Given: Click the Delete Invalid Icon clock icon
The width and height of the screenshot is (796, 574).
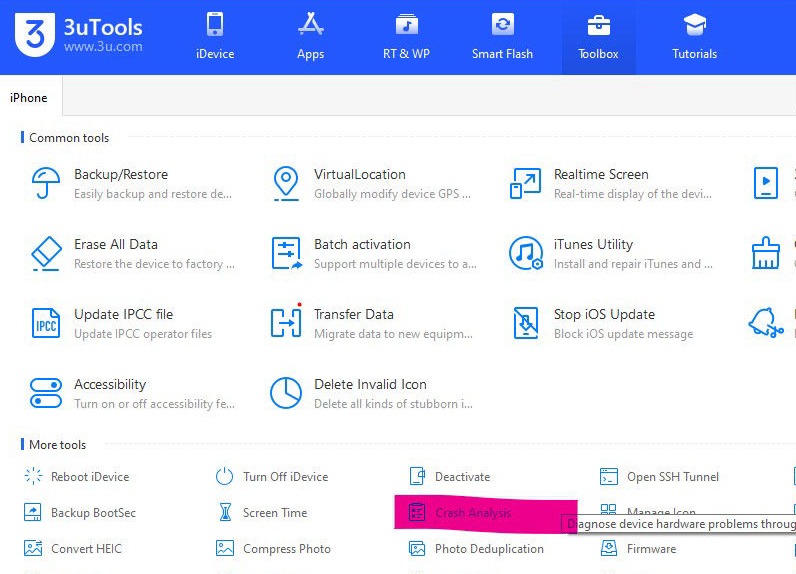Looking at the screenshot, I should (286, 393).
